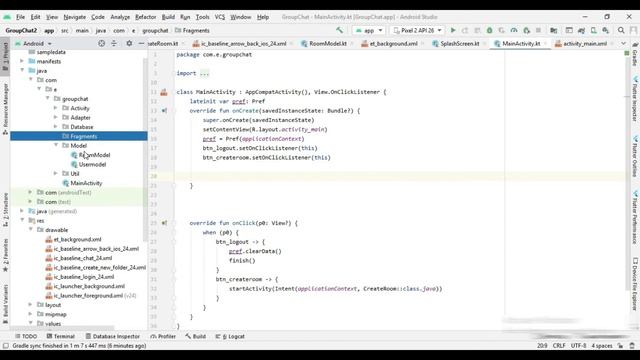
Task: Open MainActivity in the project tree
Action: [82, 183]
